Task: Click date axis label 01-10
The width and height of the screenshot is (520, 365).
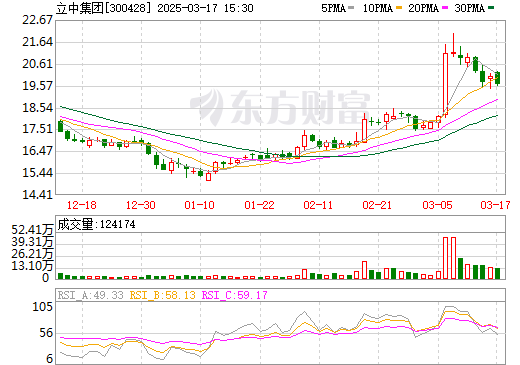Action: click(x=200, y=205)
